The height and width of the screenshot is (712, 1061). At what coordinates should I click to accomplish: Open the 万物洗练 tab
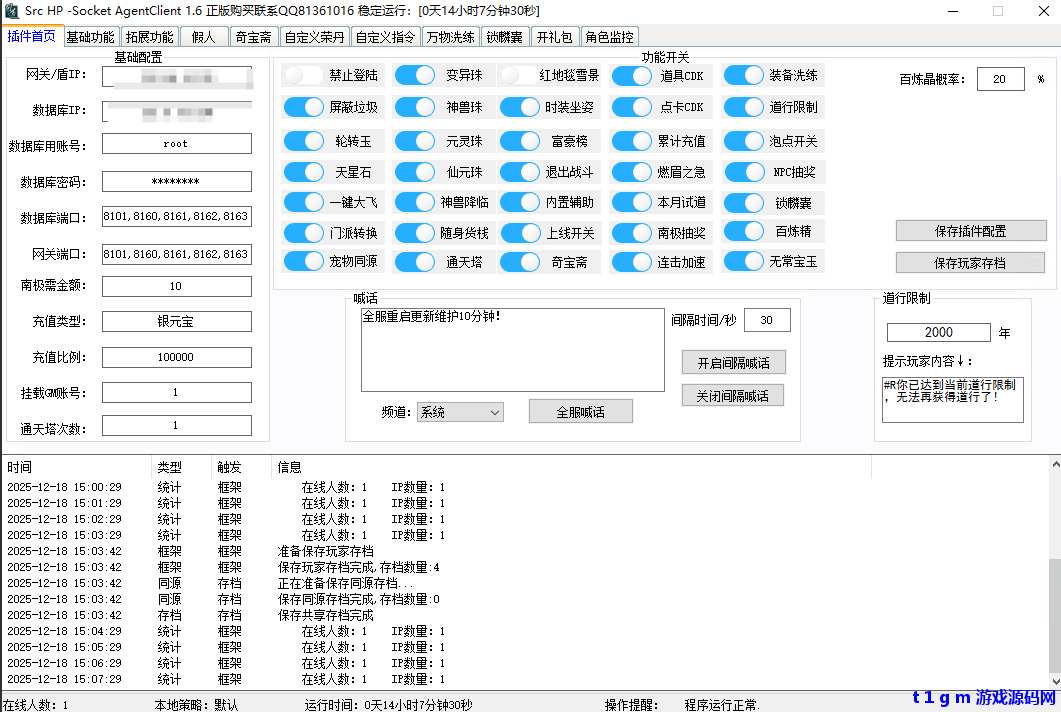tap(450, 36)
